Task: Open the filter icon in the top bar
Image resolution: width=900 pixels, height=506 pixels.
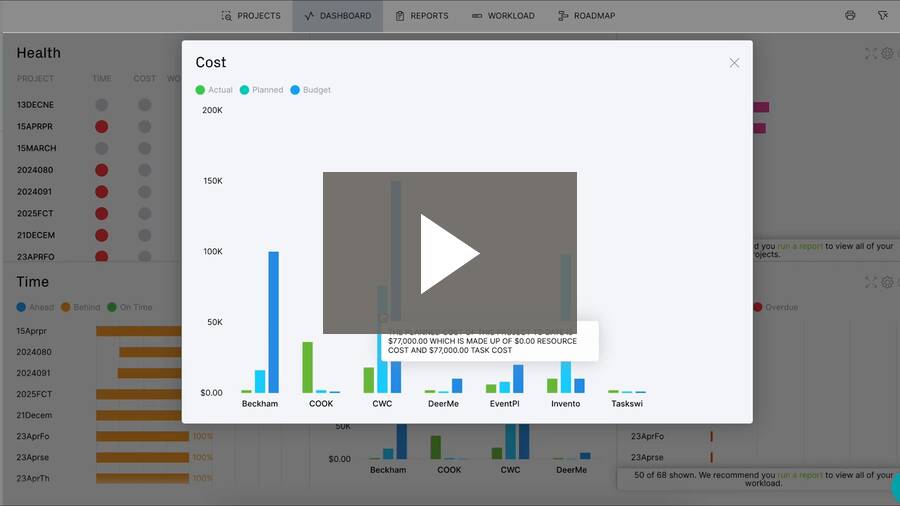Action: coord(883,15)
